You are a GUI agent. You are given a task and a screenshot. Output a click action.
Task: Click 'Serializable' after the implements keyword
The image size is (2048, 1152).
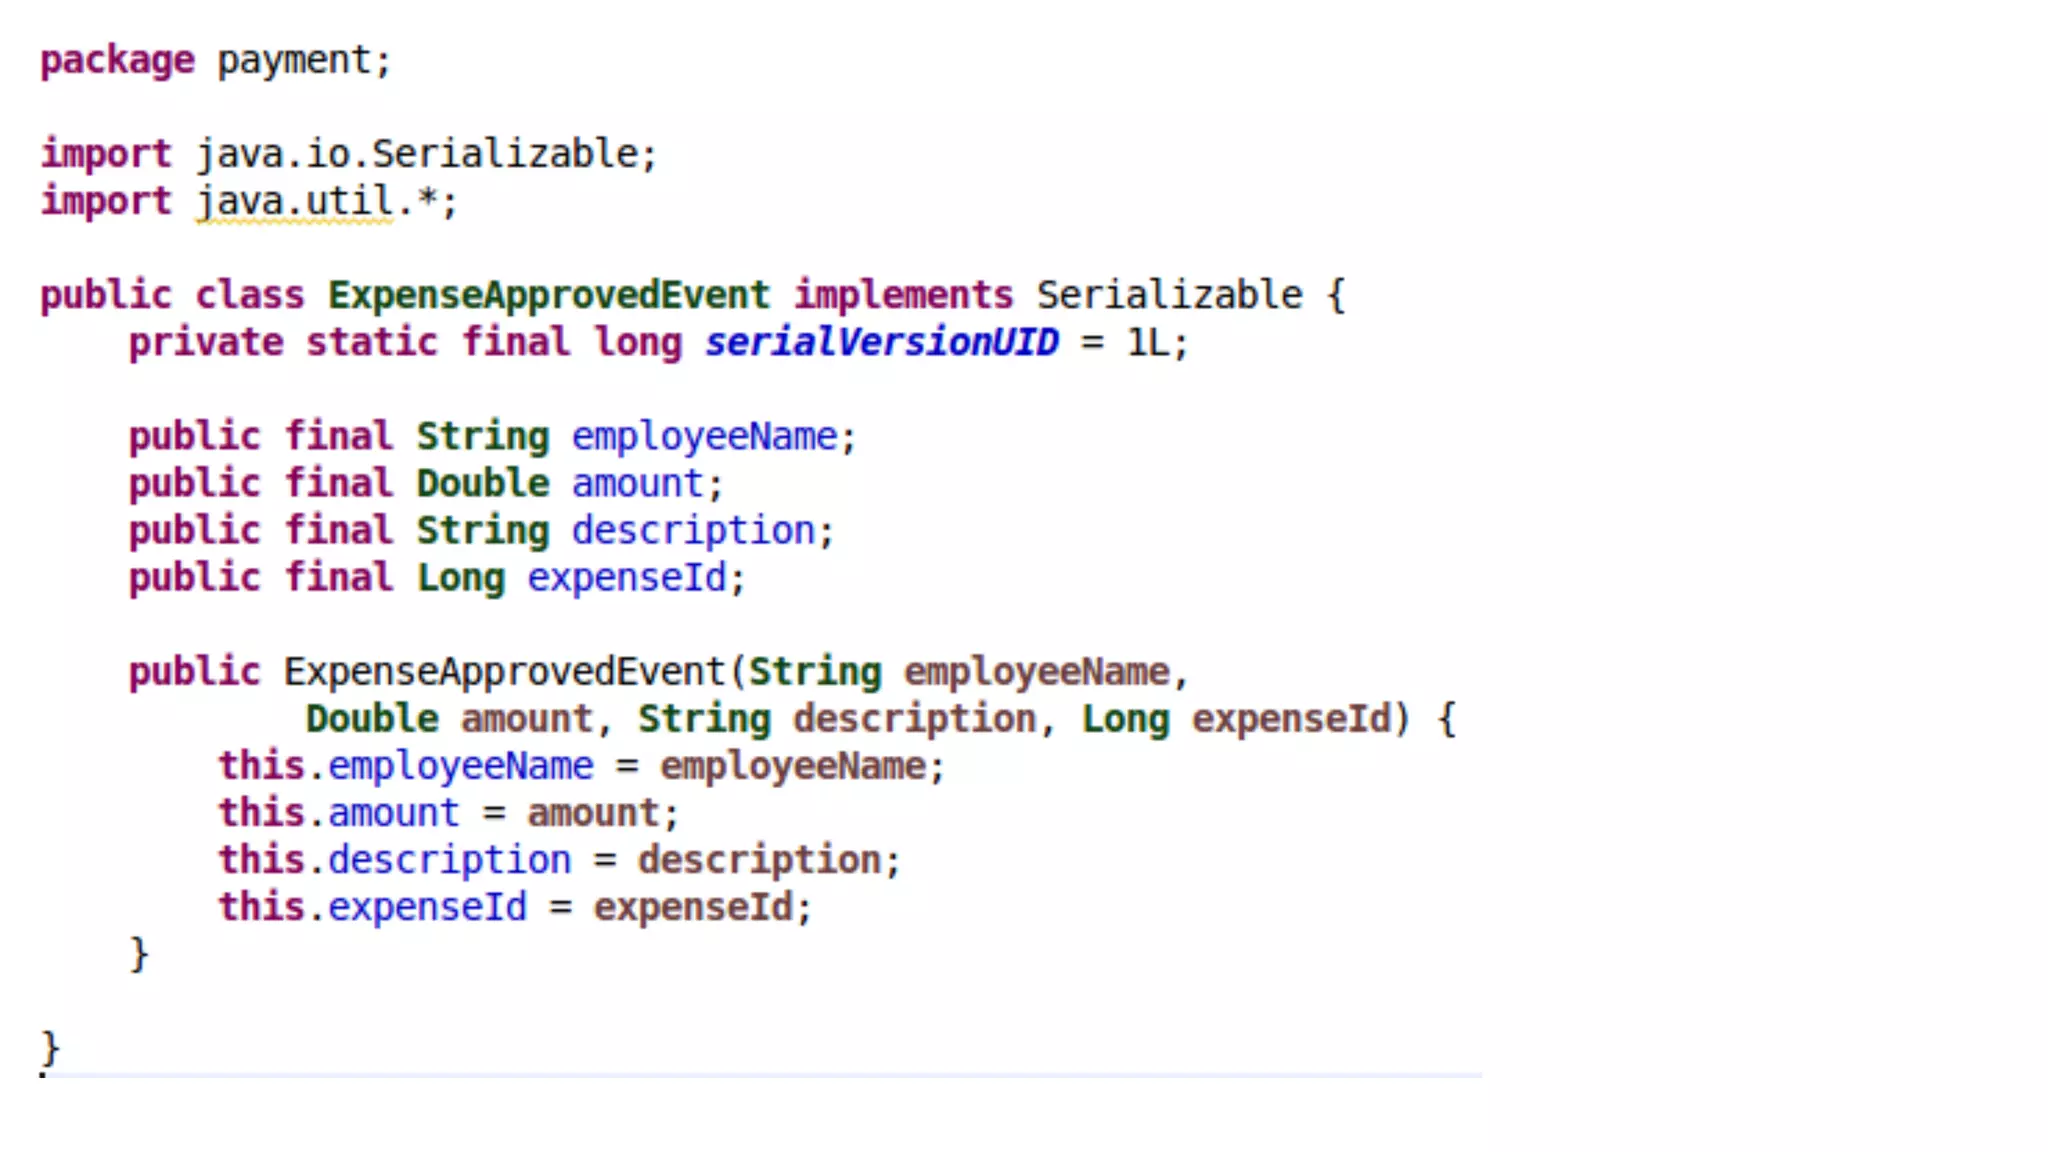tap(1169, 296)
